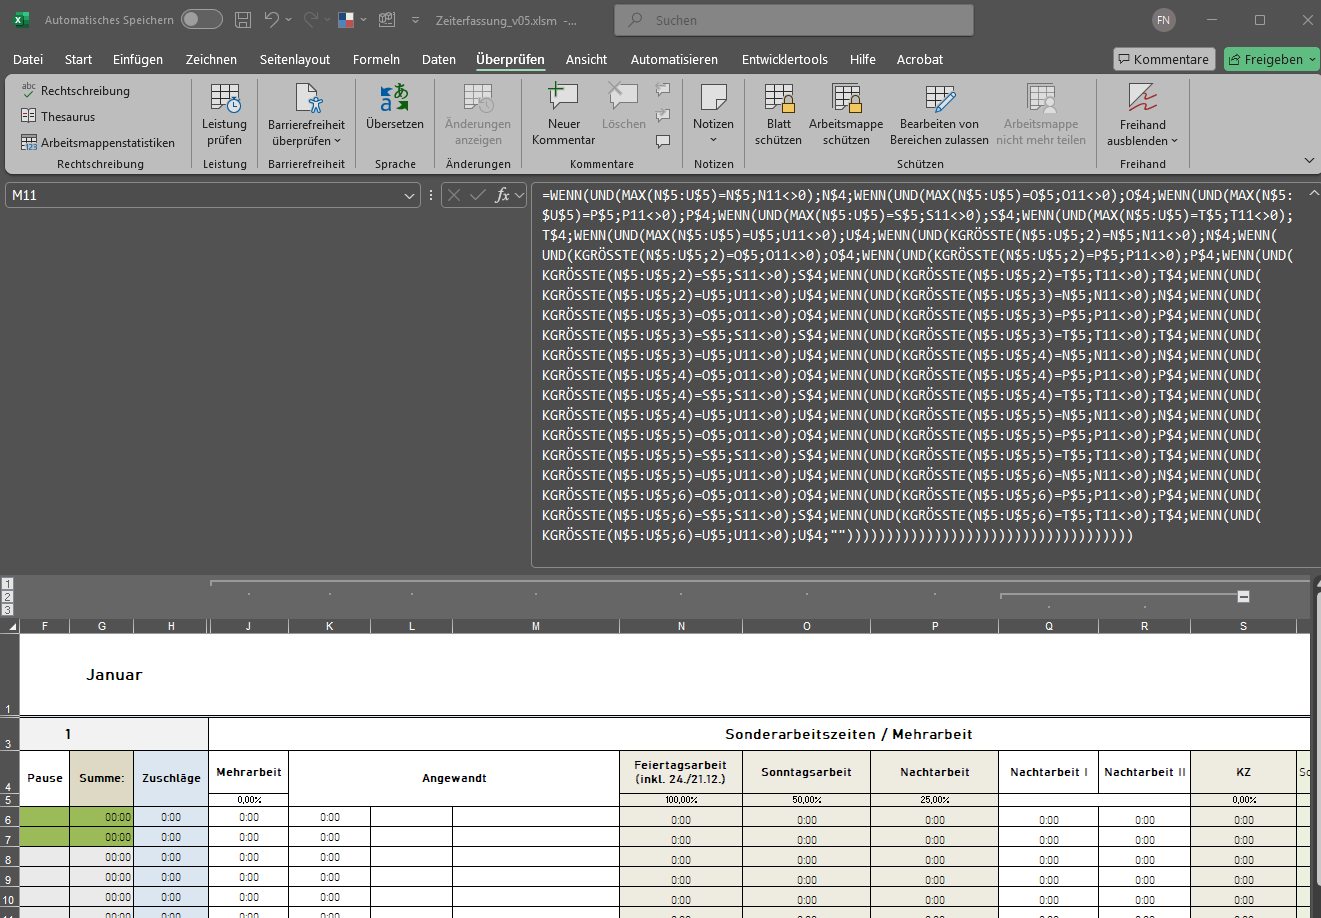This screenshot has width=1321, height=918.
Task: Click the FN user account badge
Action: pos(1163,20)
